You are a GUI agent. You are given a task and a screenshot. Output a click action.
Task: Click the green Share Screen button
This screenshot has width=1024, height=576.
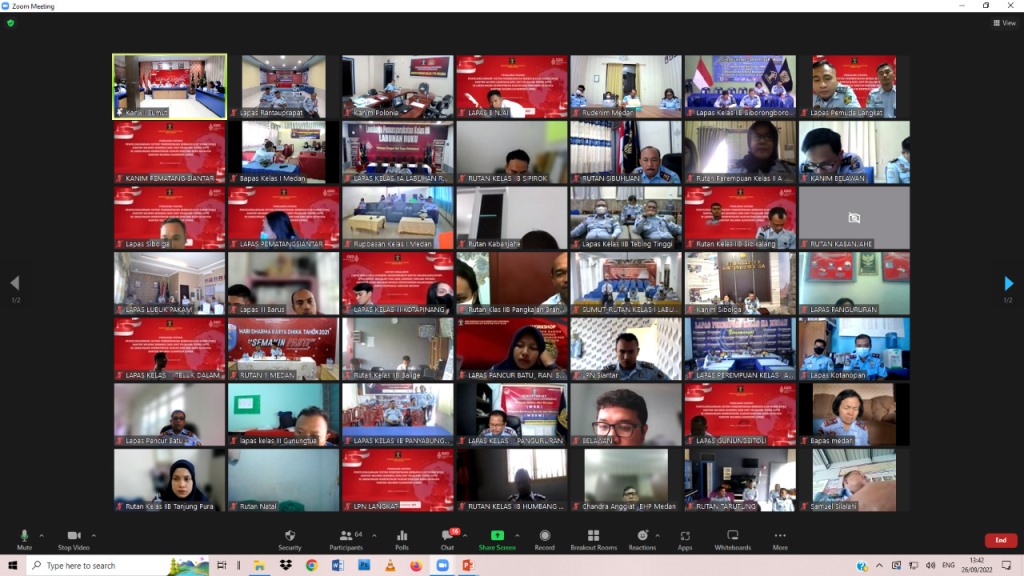pyautogui.click(x=497, y=538)
